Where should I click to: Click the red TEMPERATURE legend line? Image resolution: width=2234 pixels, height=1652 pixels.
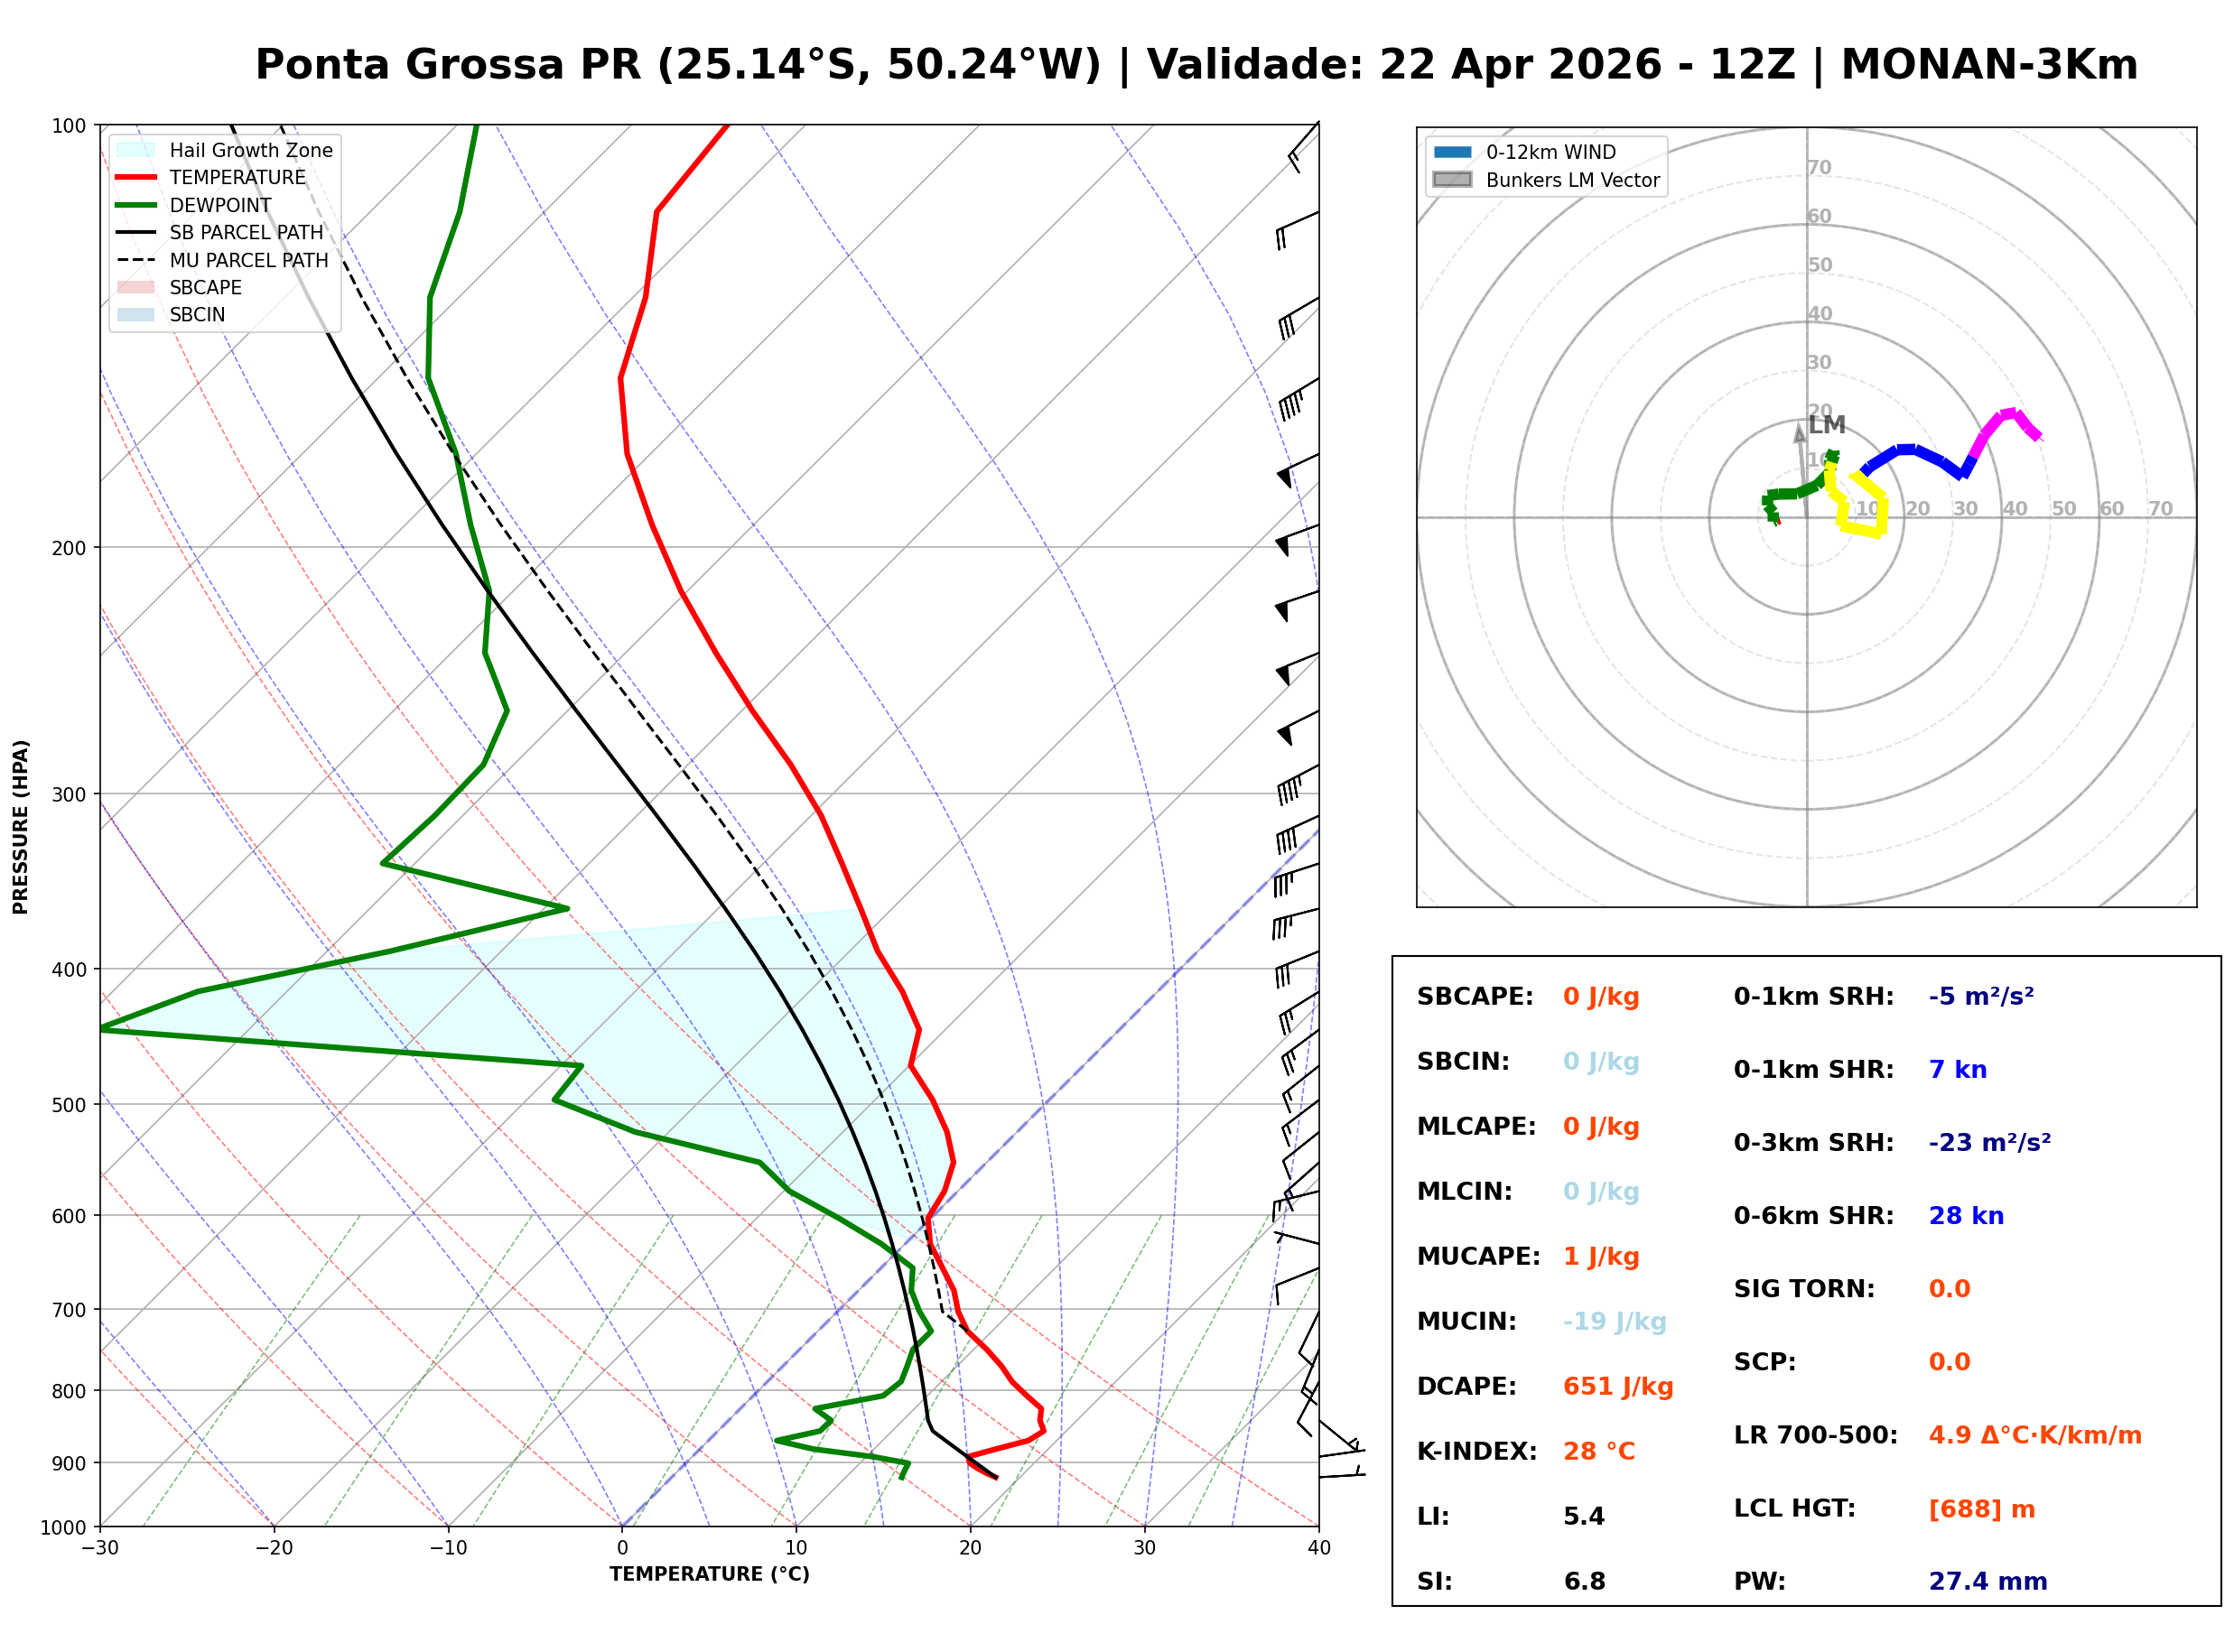[136, 177]
